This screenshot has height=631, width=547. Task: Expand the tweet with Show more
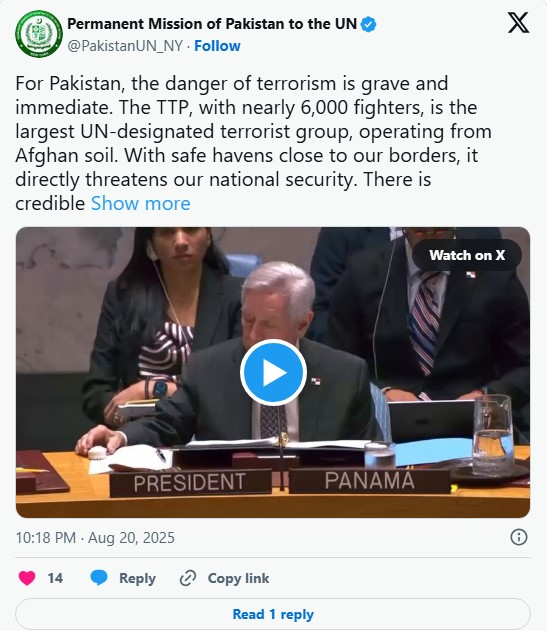pyautogui.click(x=140, y=203)
